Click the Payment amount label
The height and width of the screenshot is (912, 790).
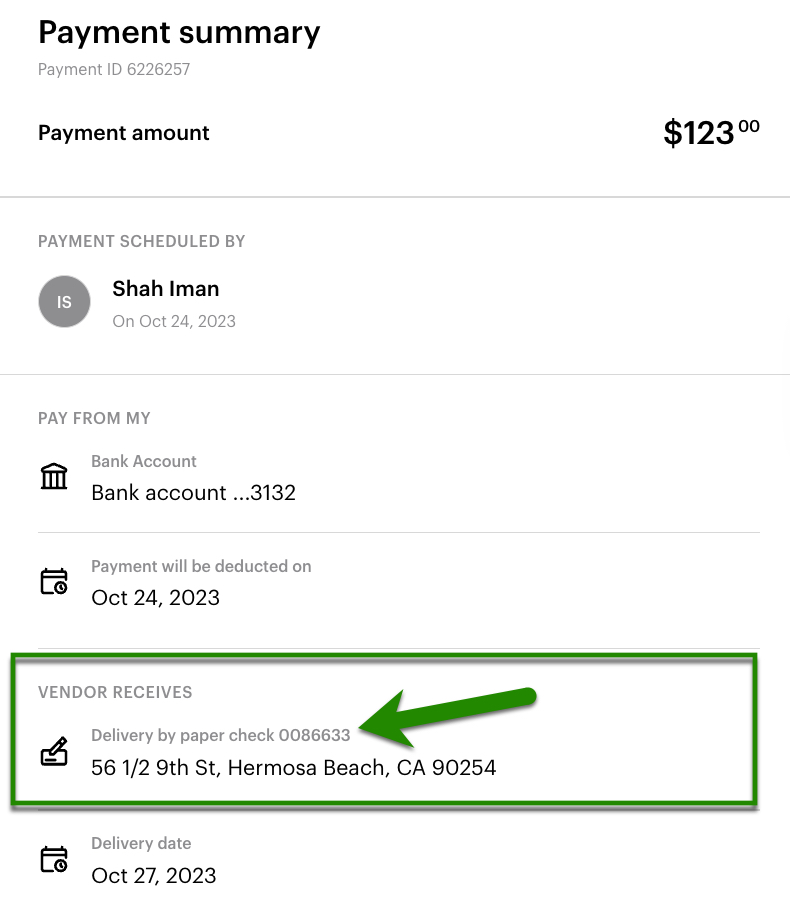[124, 133]
